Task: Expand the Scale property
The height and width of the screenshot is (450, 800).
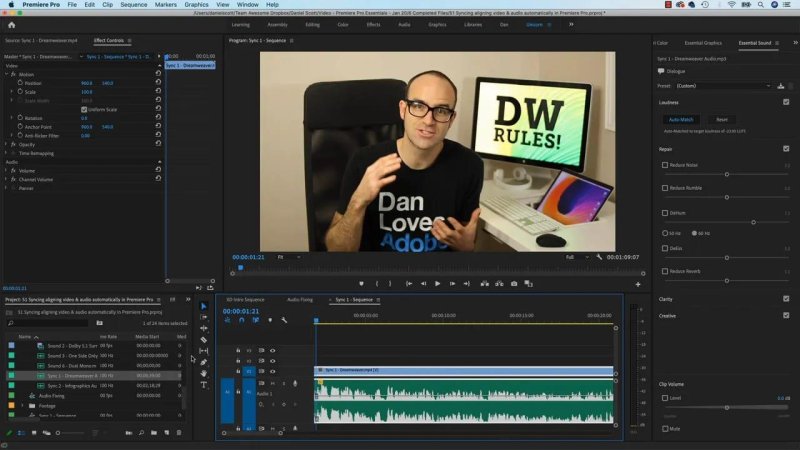Action: (x=12, y=92)
